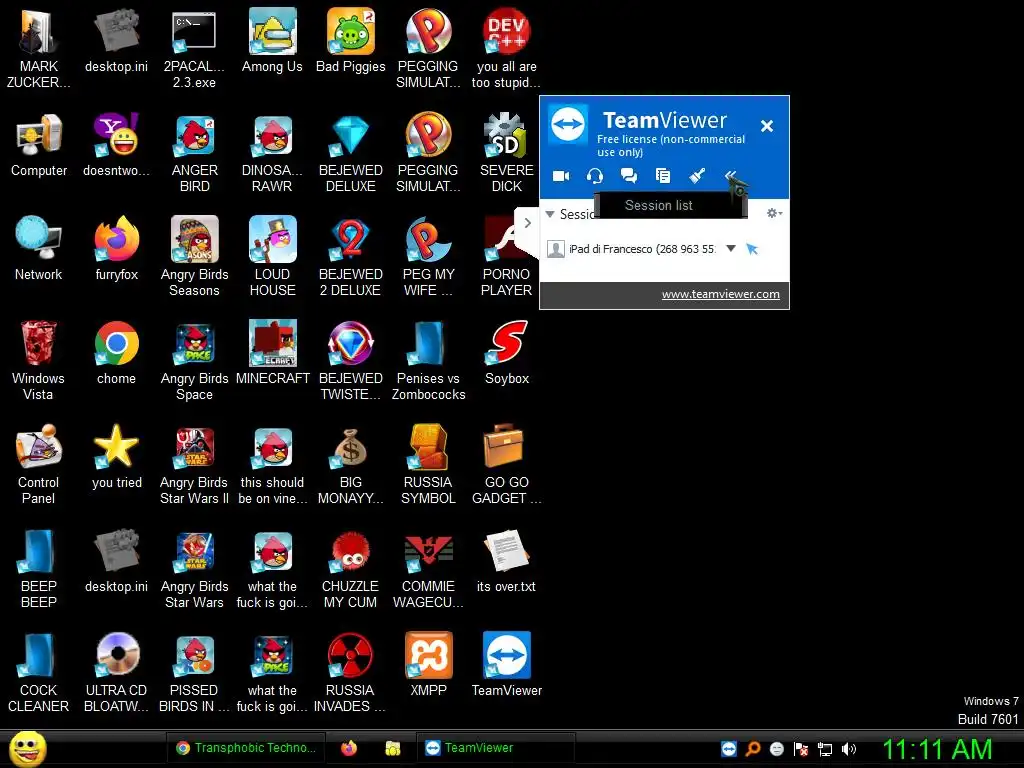Select the RUSSIA INVADES ... icon
Image resolution: width=1024 pixels, height=768 pixels.
pyautogui.click(x=351, y=672)
